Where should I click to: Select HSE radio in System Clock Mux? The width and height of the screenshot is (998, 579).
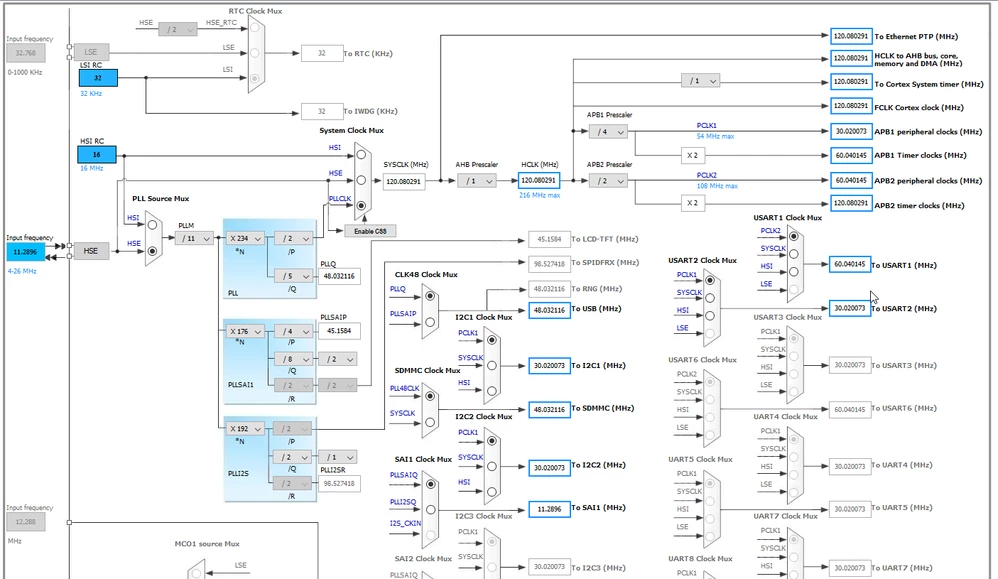(x=361, y=180)
